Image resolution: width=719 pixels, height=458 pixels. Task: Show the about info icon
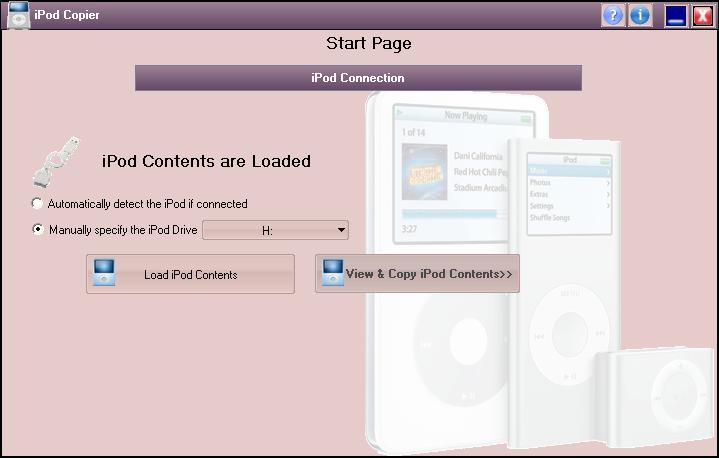click(x=640, y=16)
